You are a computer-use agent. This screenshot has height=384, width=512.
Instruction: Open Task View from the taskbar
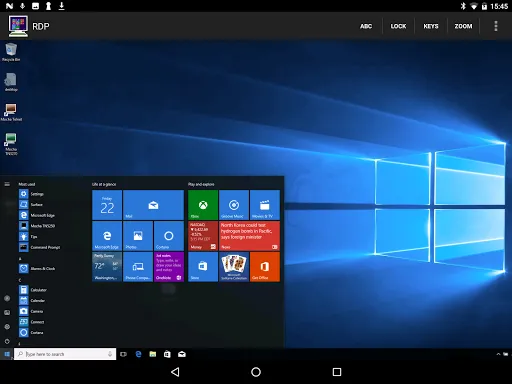point(123,354)
